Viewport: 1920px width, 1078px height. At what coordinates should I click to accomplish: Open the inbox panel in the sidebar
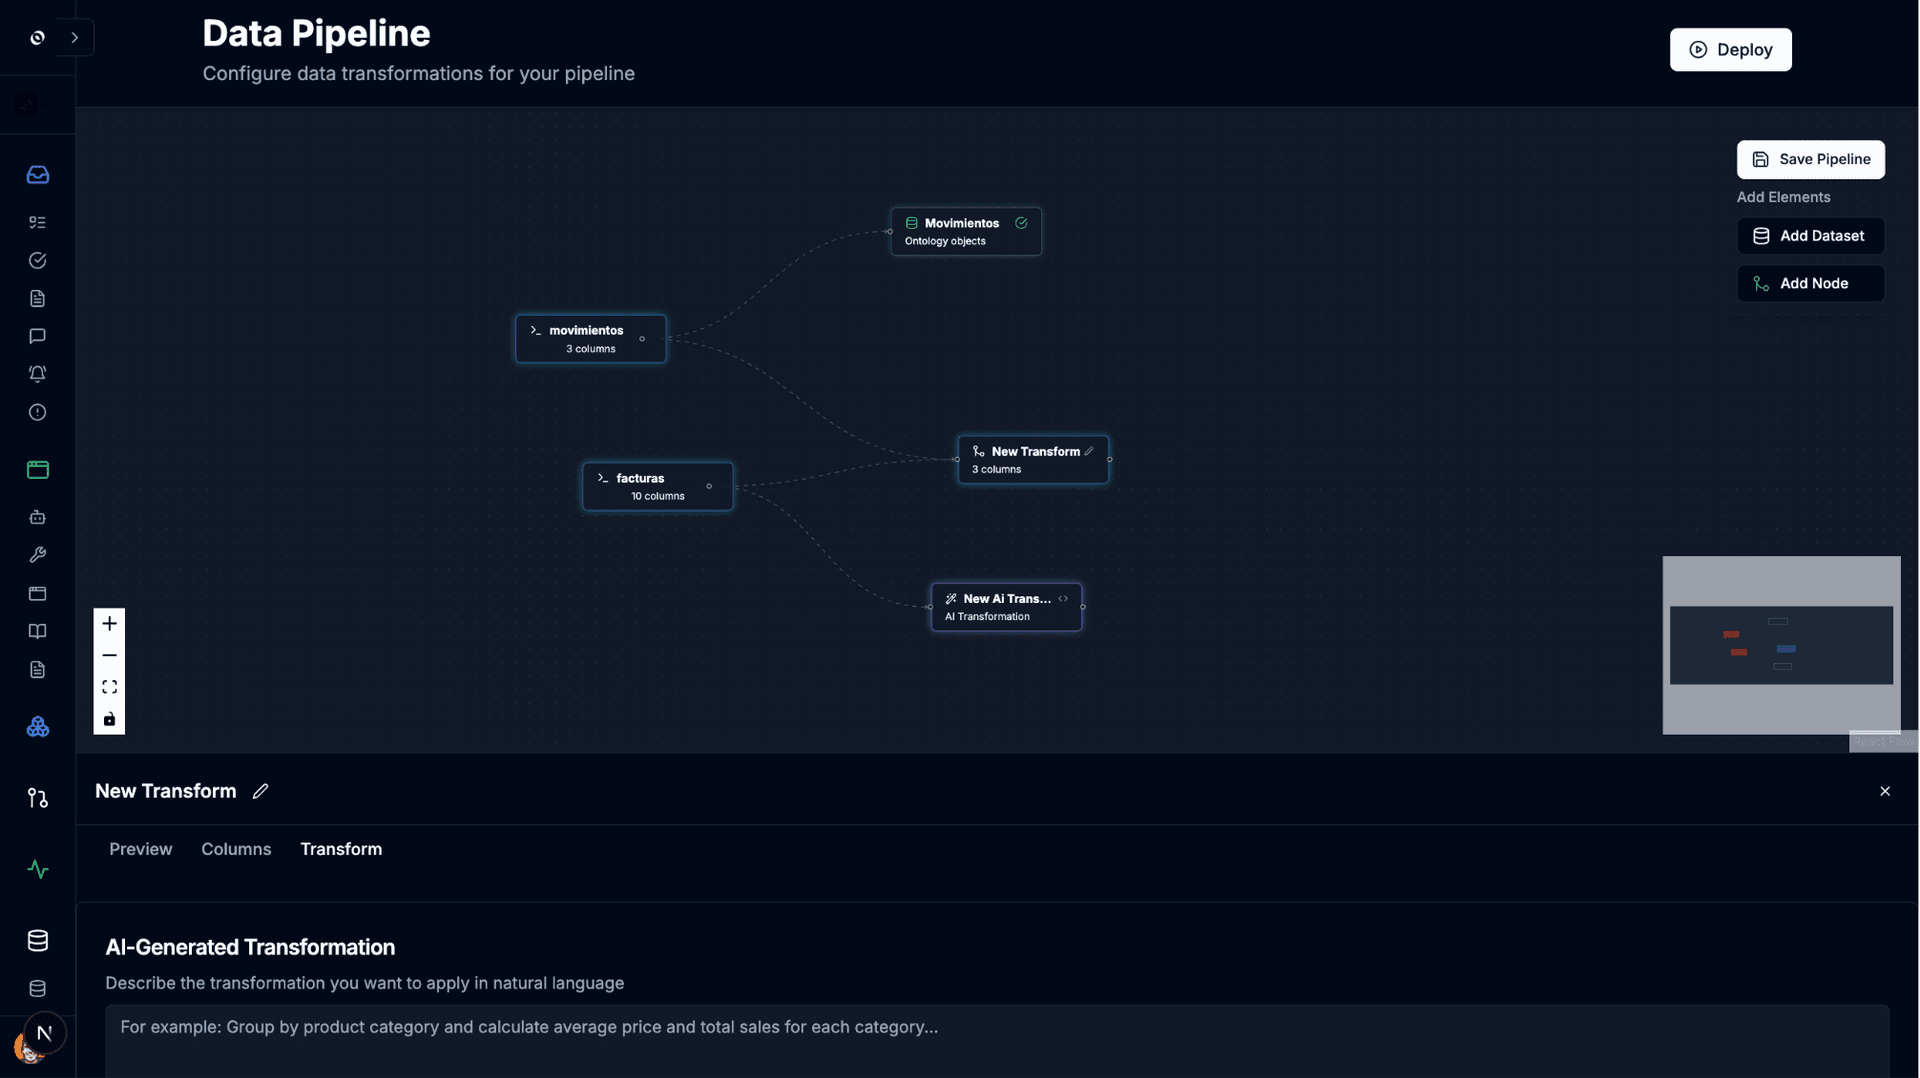(x=37, y=174)
